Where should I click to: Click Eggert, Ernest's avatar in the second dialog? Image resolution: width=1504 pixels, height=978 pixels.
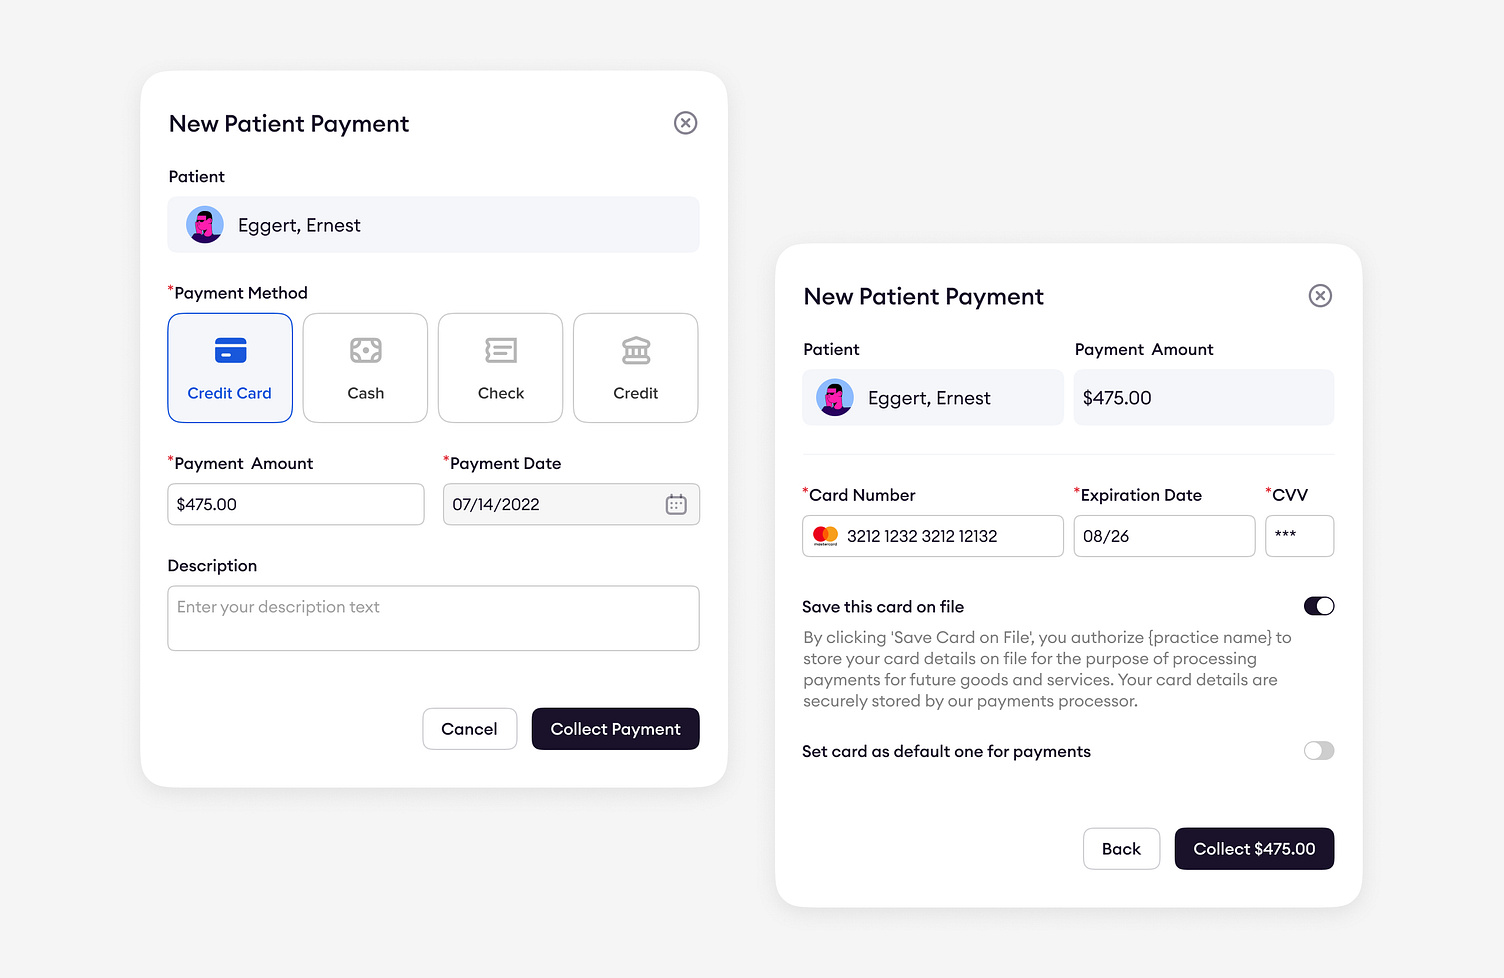(x=835, y=397)
